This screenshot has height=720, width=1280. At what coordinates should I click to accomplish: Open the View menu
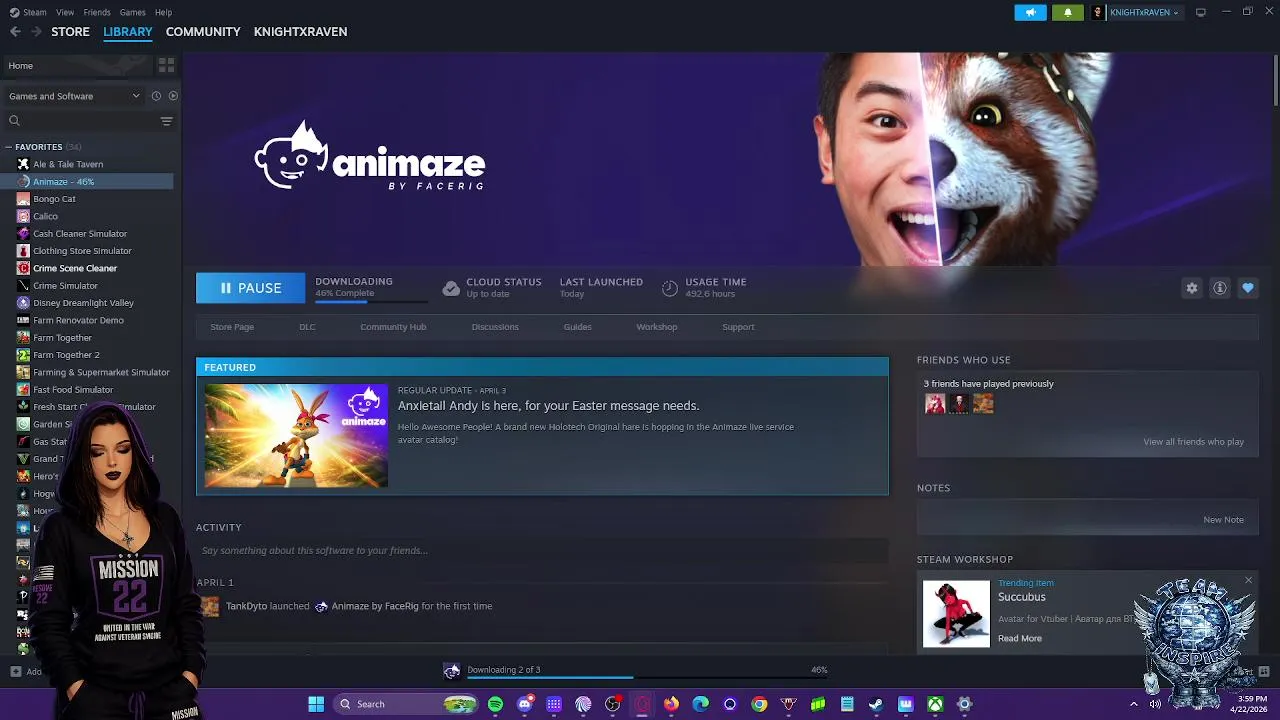point(65,12)
